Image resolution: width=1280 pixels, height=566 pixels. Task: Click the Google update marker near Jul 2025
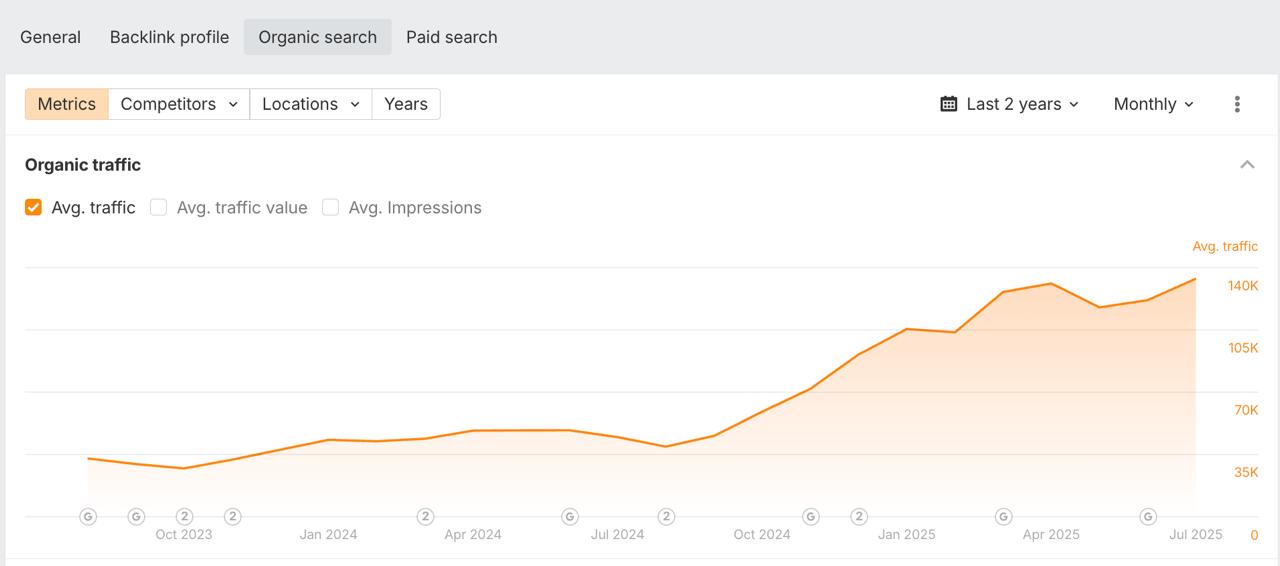[x=1148, y=517]
